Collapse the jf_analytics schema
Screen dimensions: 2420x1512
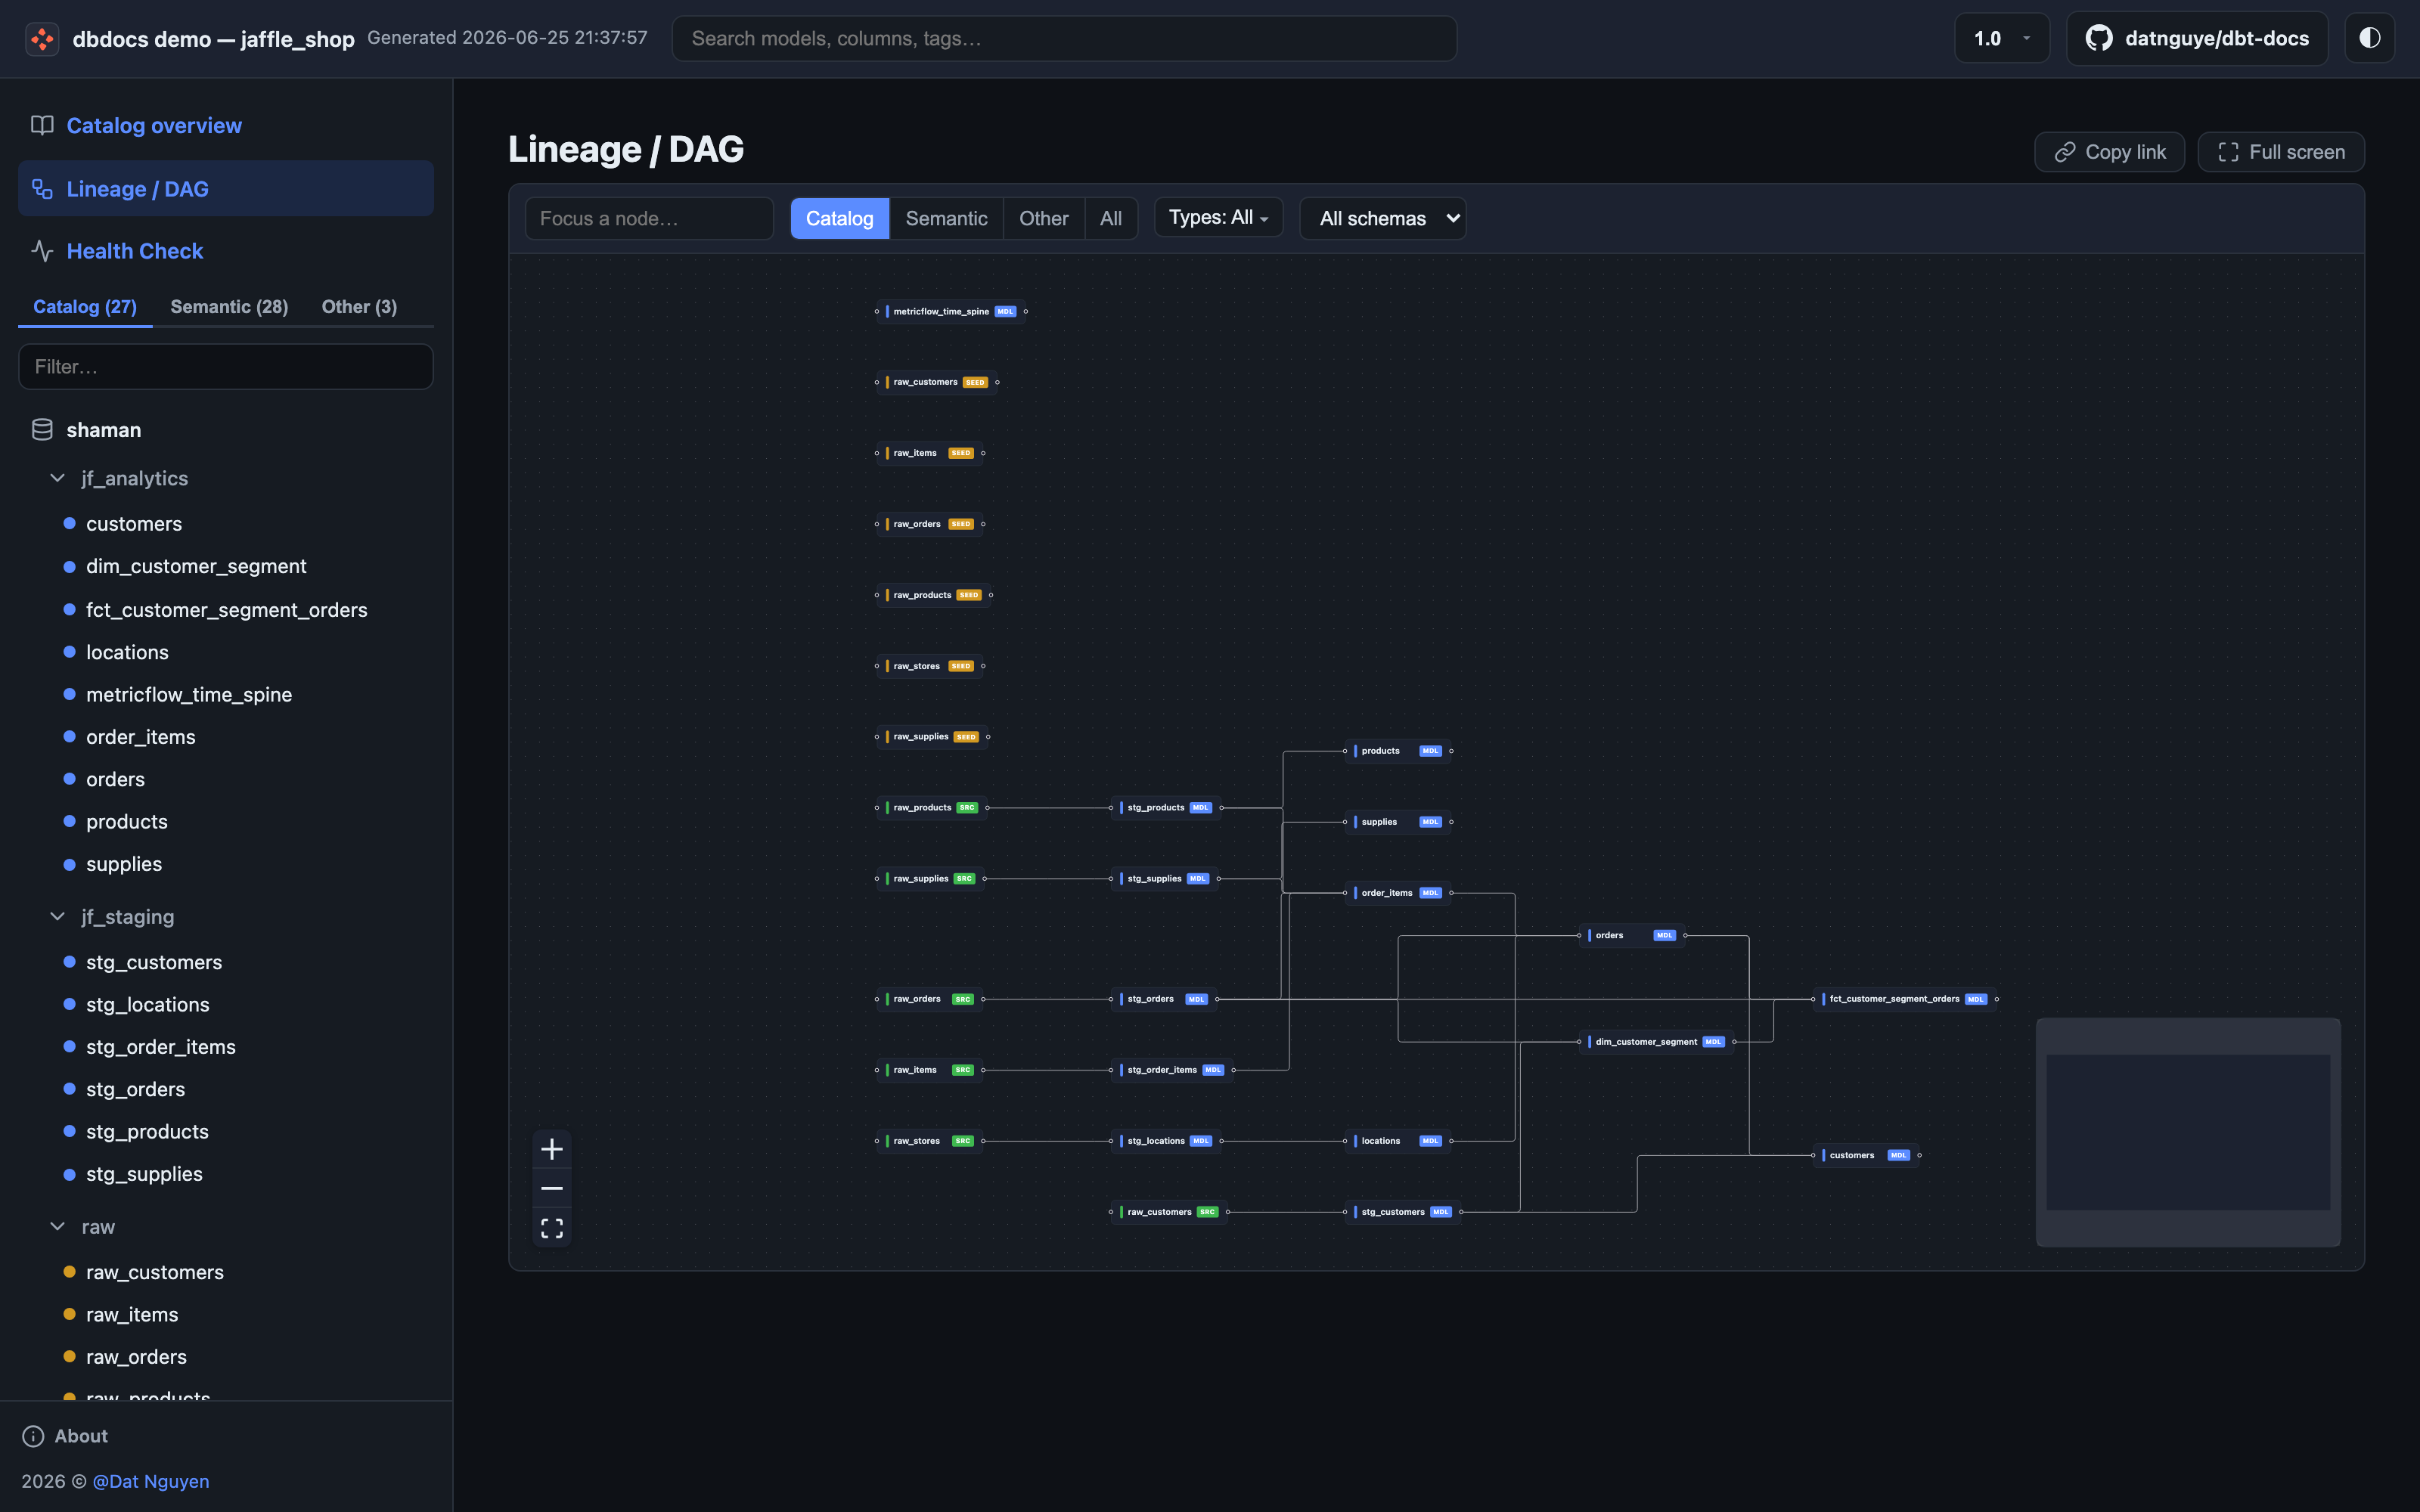point(58,478)
